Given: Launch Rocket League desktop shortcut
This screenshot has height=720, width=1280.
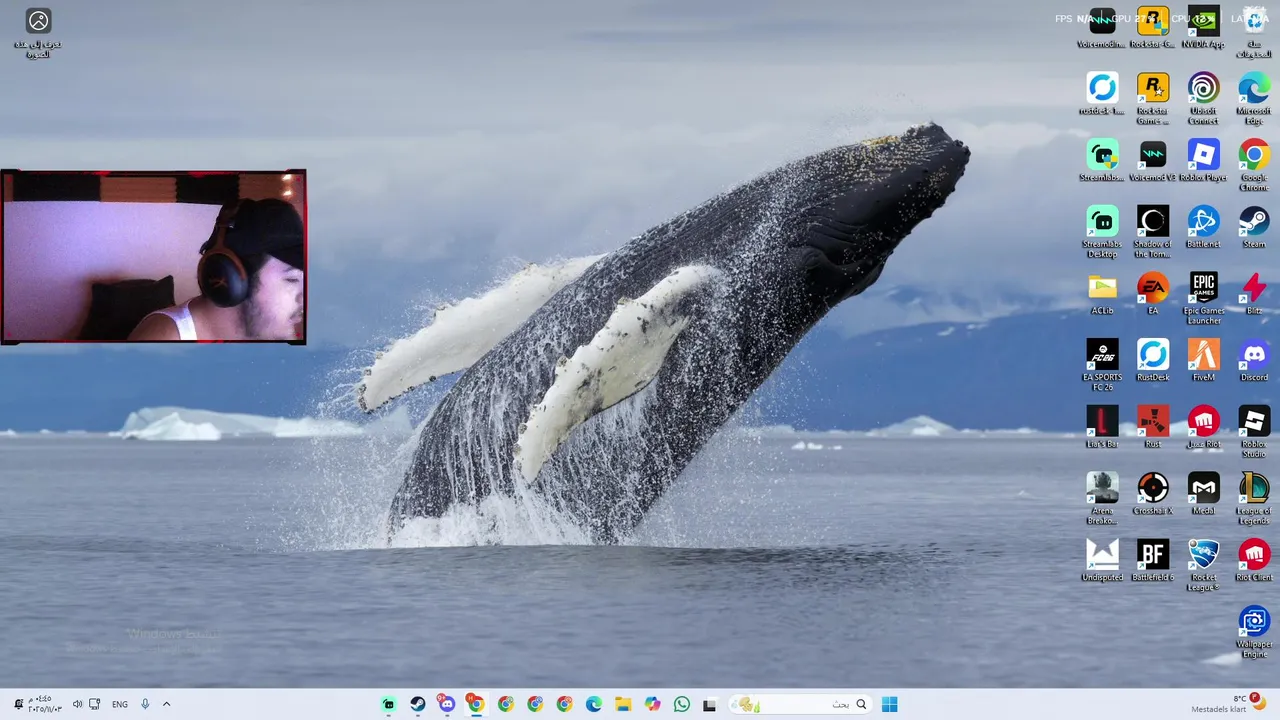Looking at the screenshot, I should [x=1203, y=566].
